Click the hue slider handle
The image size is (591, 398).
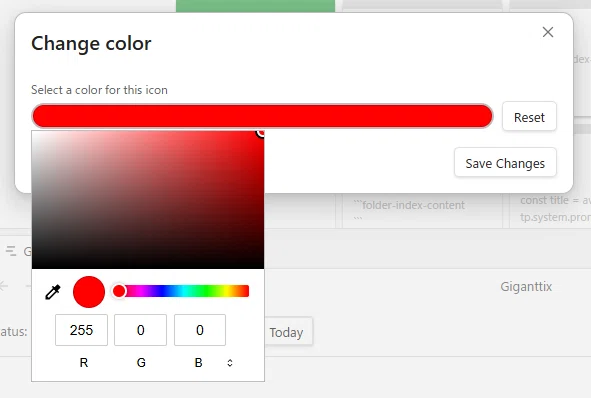119,291
